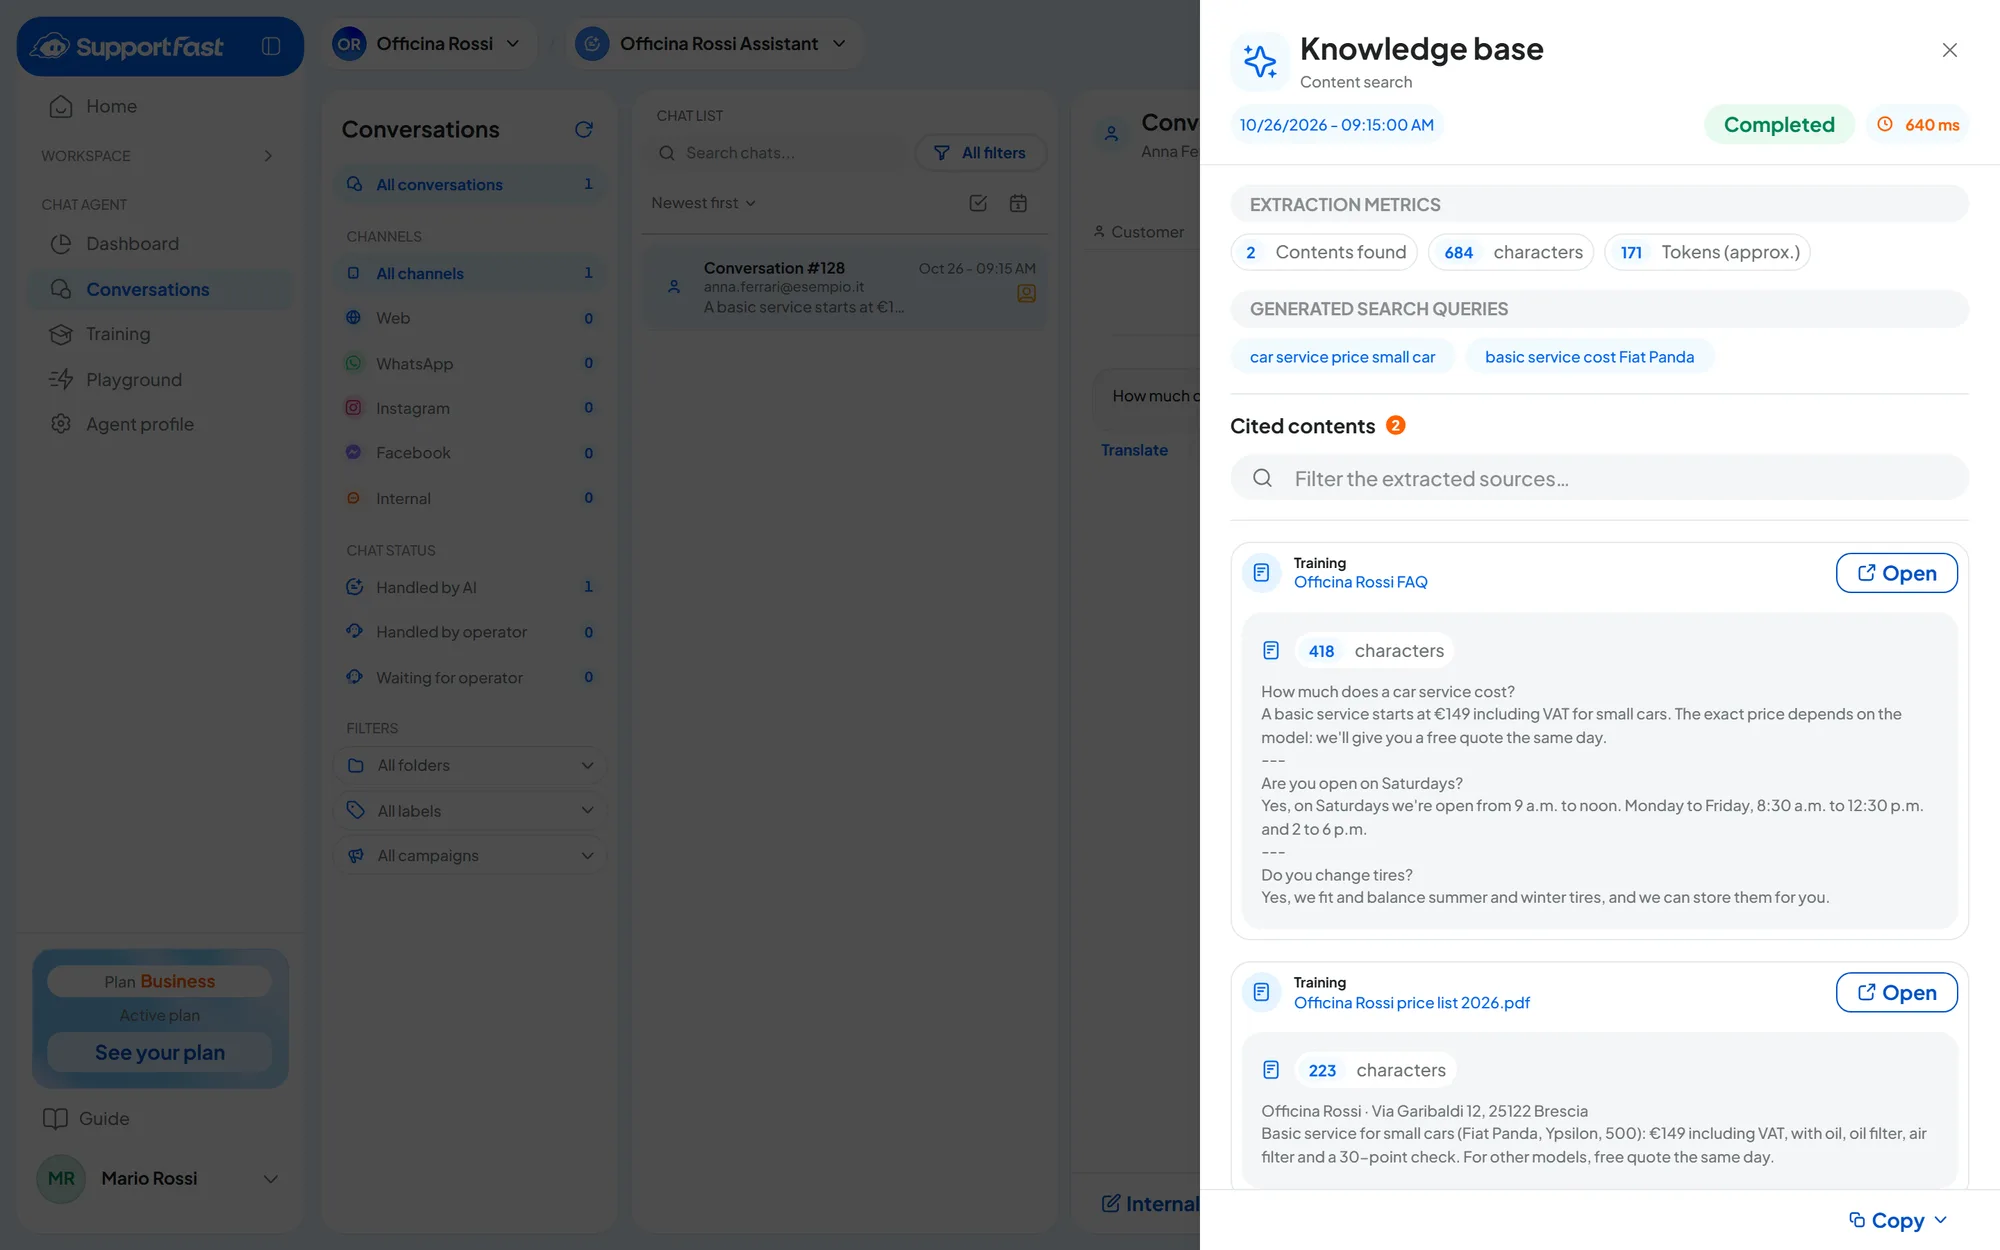Click the Officina Rossi FAQ link
The width and height of the screenshot is (2000, 1250).
pos(1360,582)
